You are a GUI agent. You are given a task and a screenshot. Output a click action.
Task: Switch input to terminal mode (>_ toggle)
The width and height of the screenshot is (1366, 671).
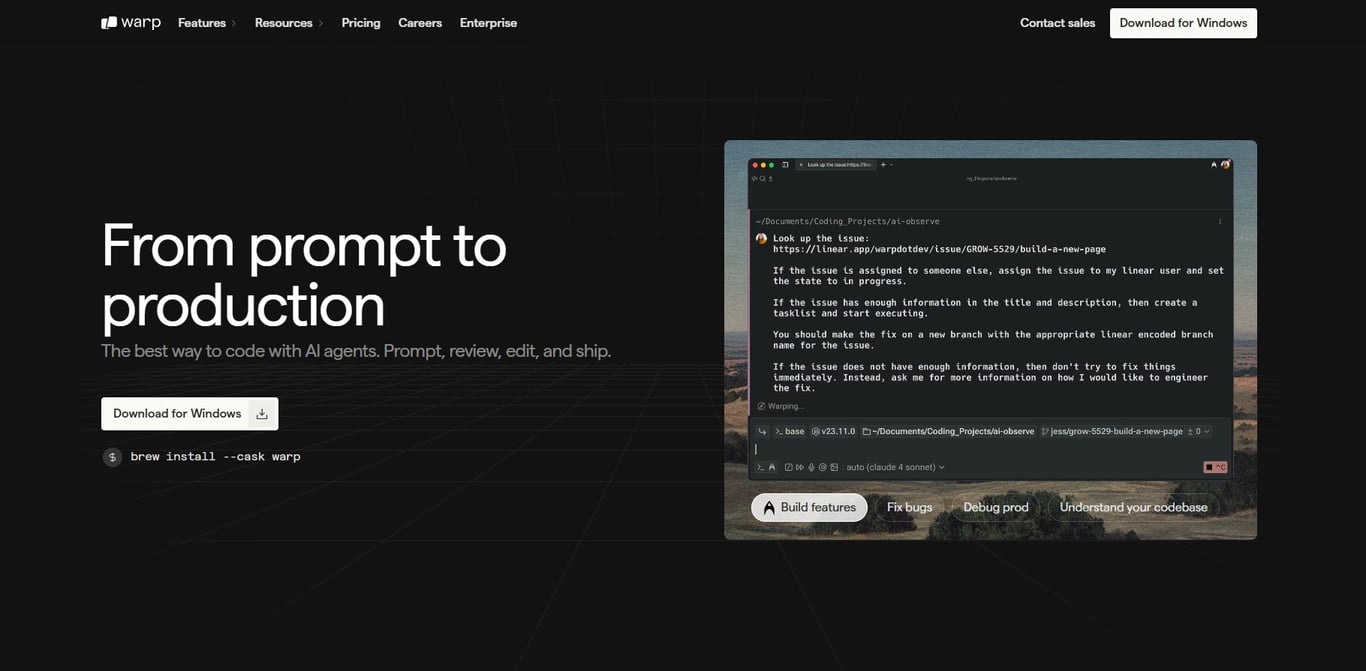[x=760, y=467]
